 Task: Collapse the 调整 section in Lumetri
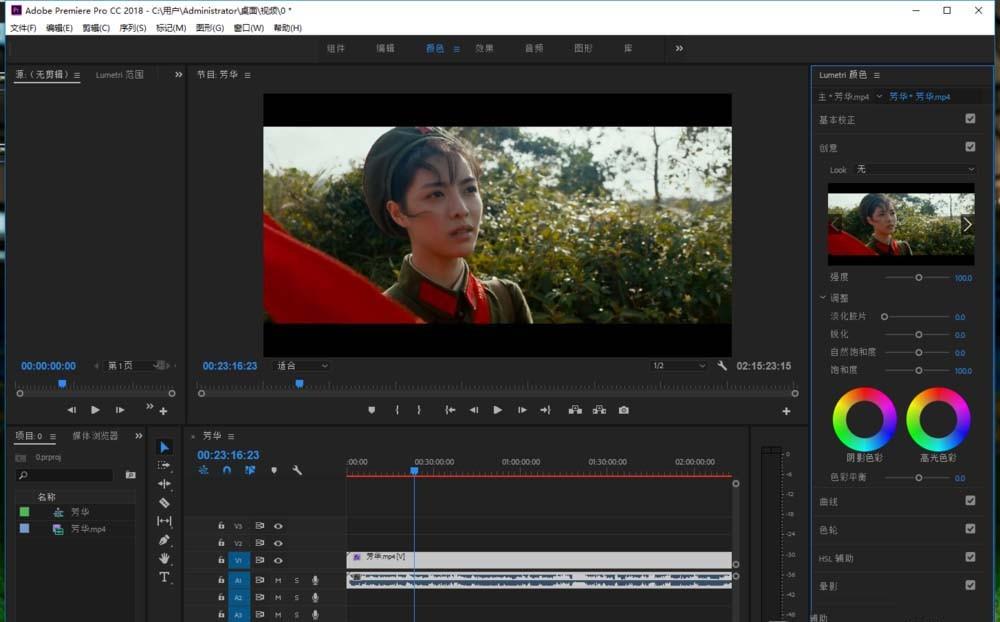(x=823, y=297)
